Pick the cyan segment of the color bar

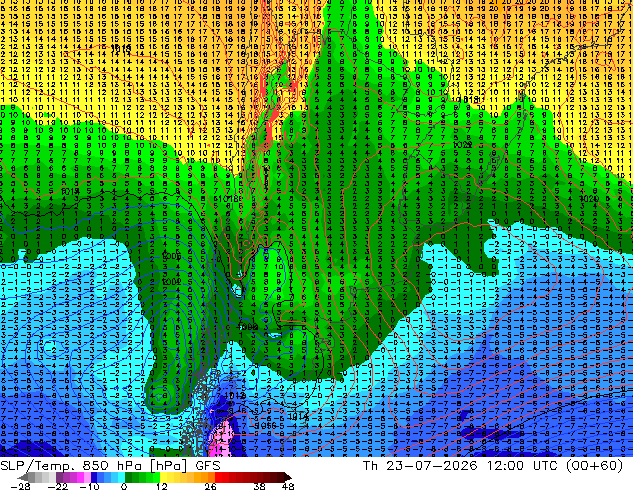coord(121,477)
